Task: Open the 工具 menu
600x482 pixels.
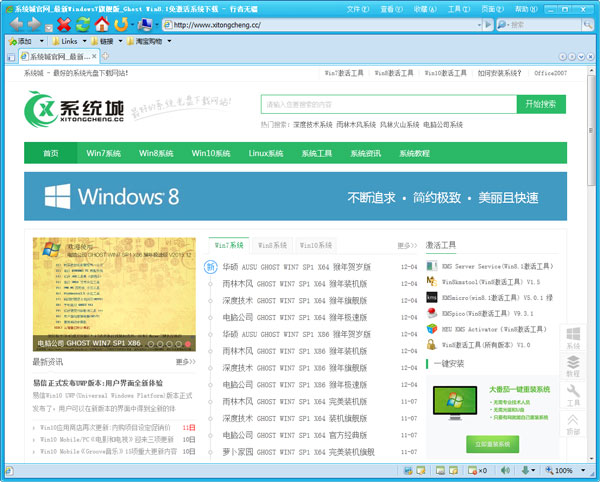Action: click(459, 9)
